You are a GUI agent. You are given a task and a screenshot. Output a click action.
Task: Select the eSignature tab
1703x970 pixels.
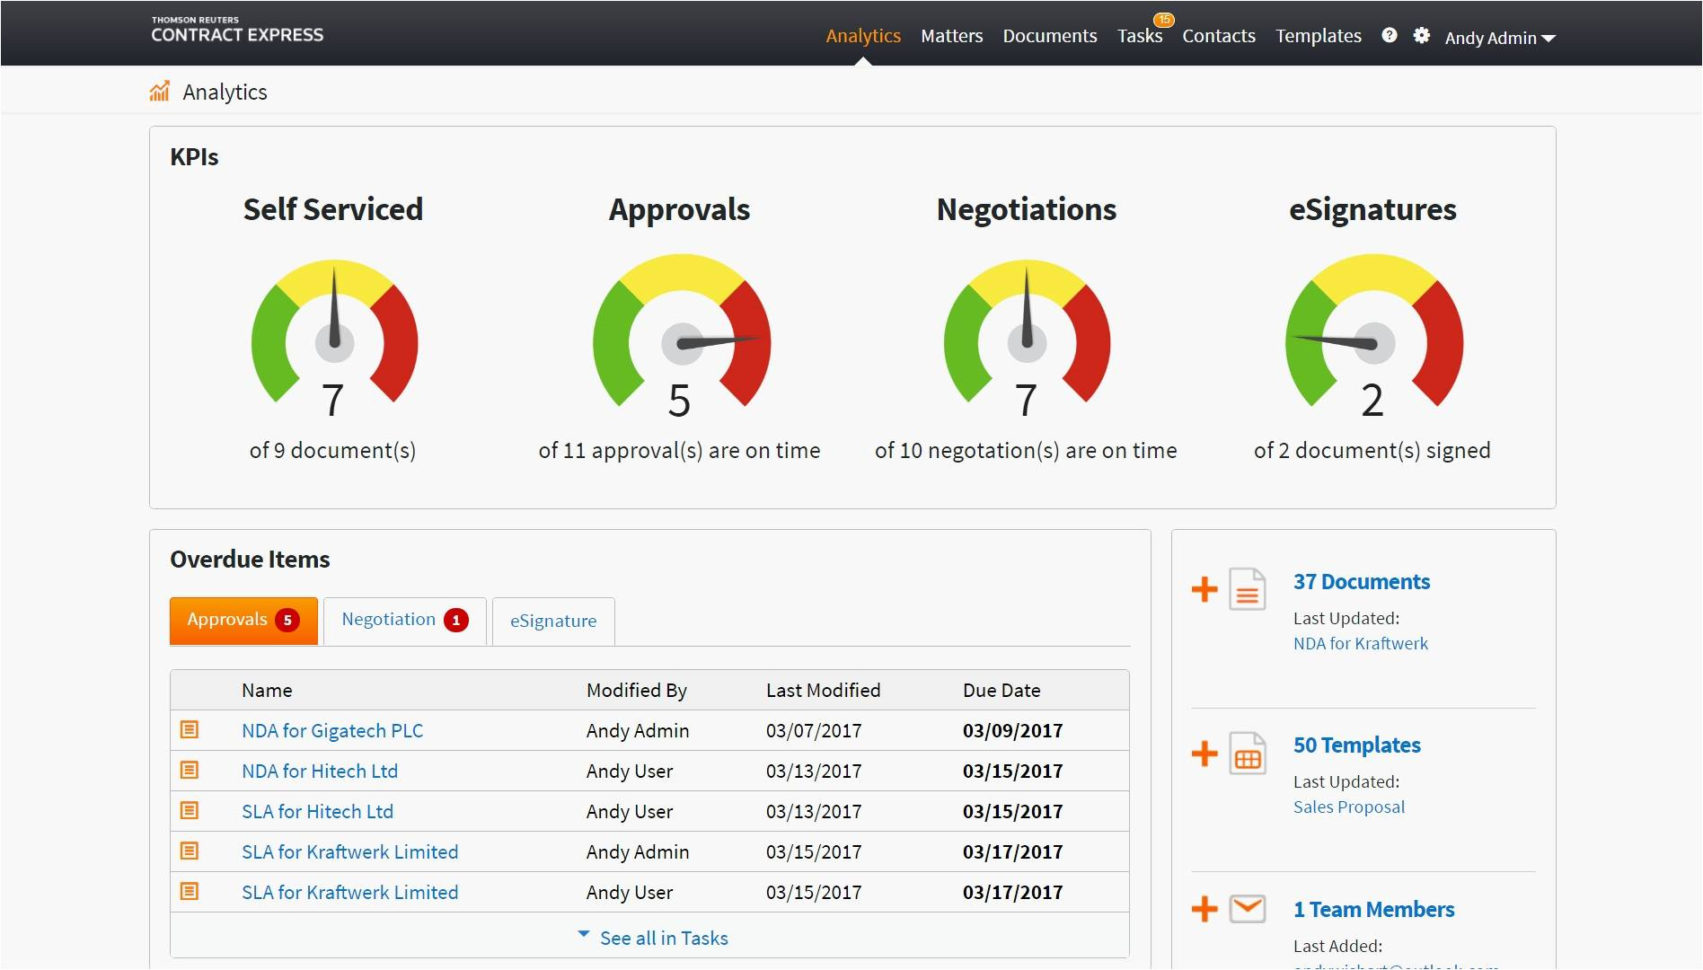pos(553,621)
